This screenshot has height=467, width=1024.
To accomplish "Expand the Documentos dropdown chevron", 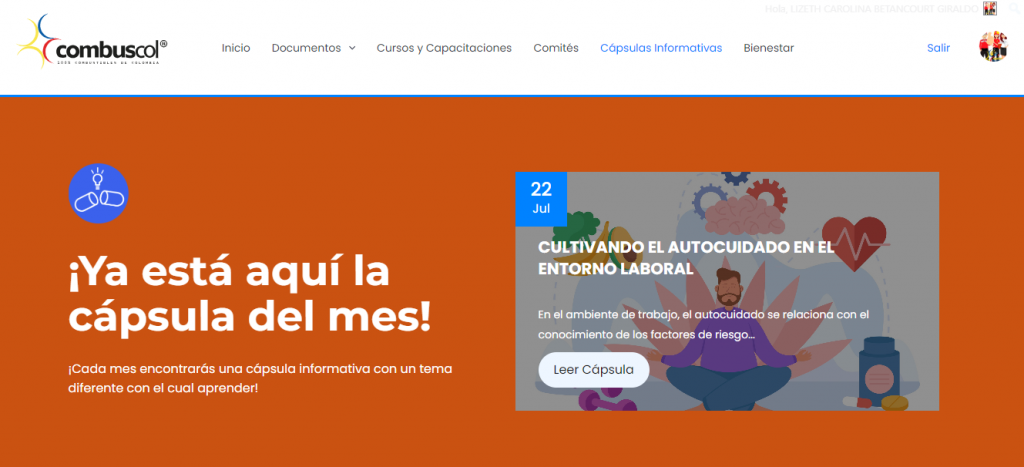I will 351,48.
